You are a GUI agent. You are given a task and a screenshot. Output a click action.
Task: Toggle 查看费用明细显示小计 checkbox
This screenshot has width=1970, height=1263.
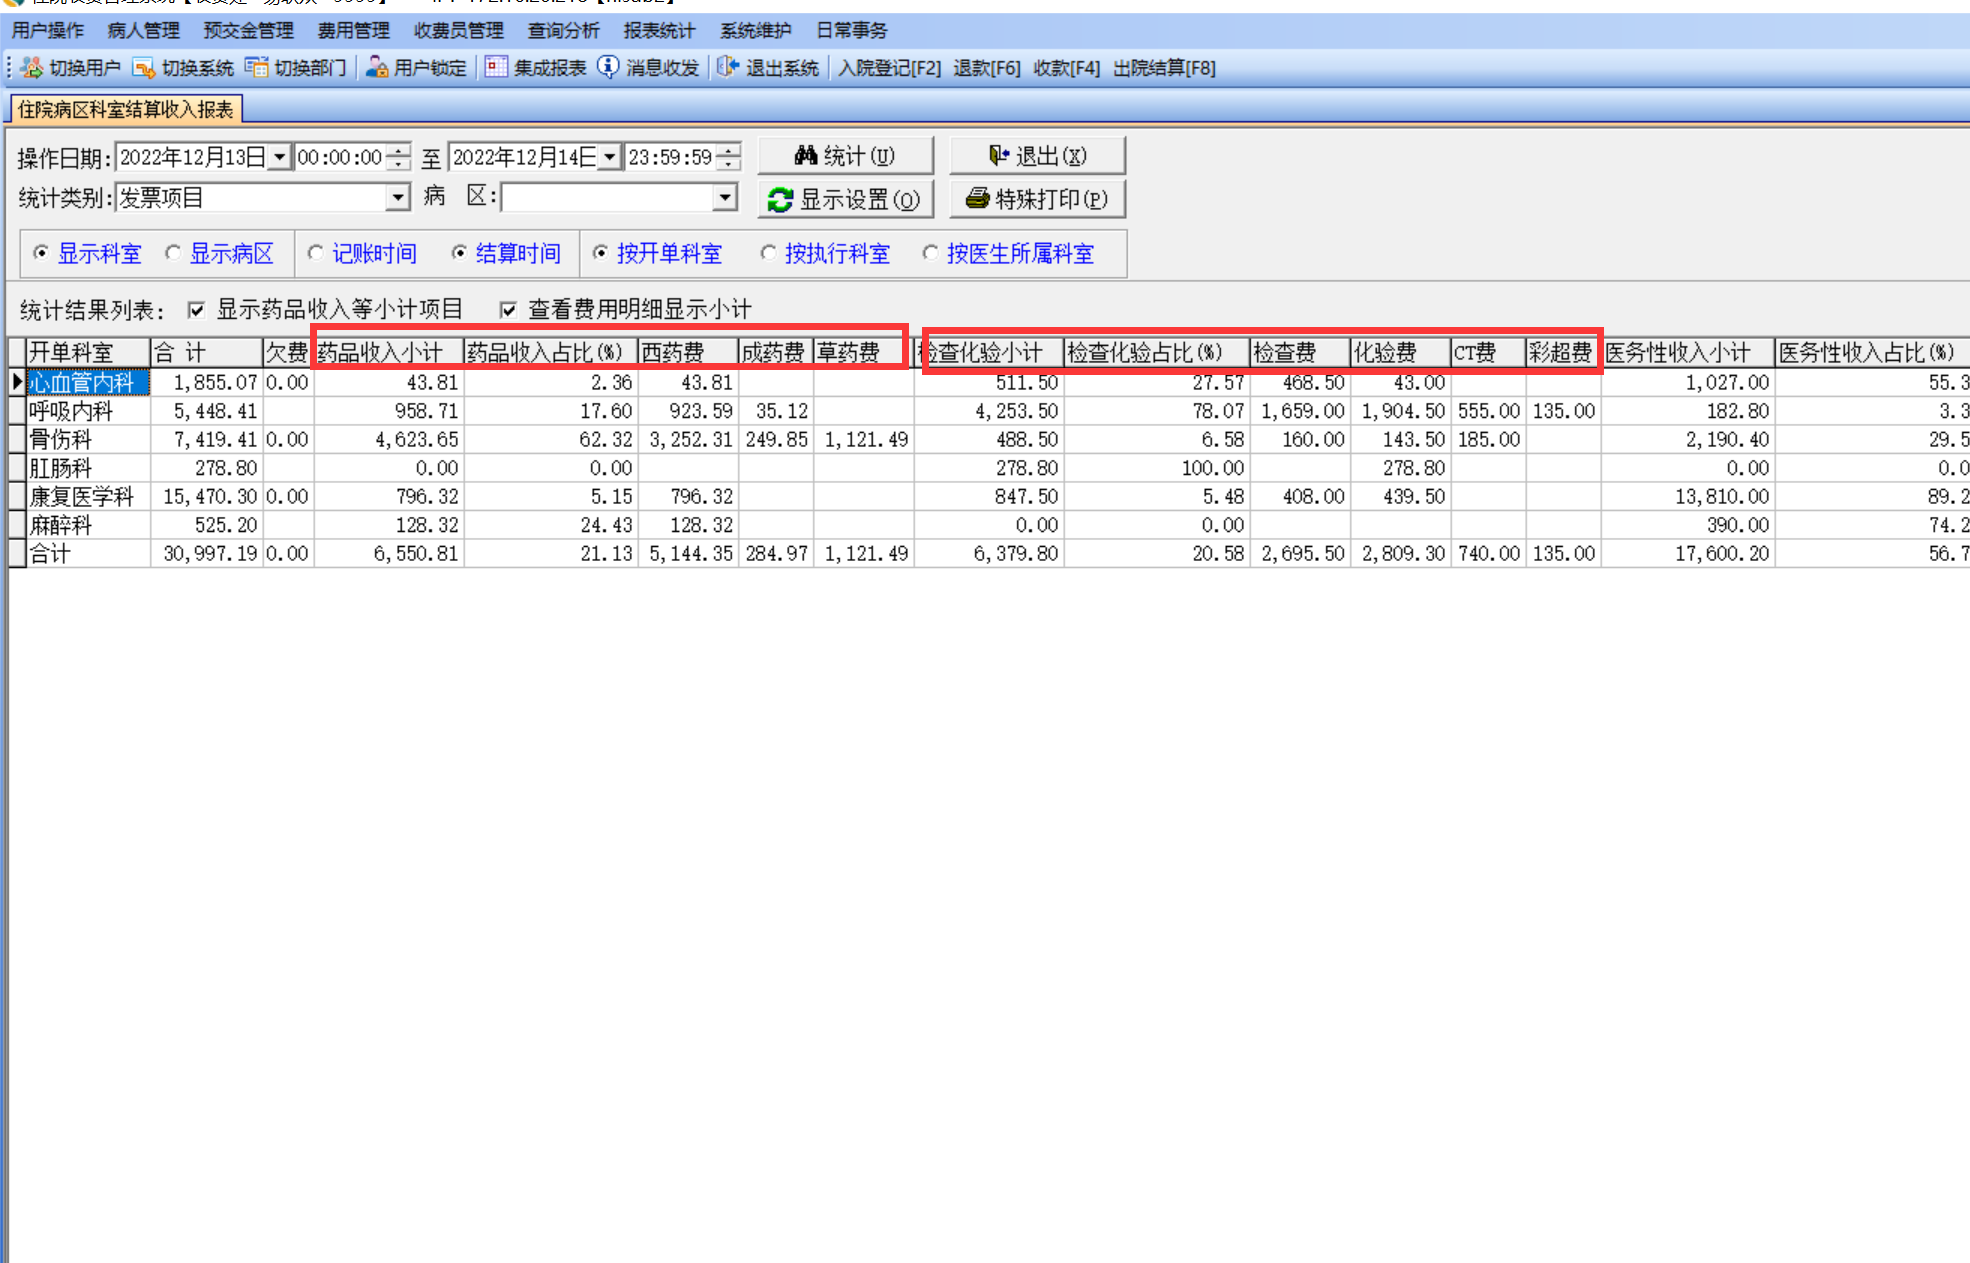pos(508,310)
